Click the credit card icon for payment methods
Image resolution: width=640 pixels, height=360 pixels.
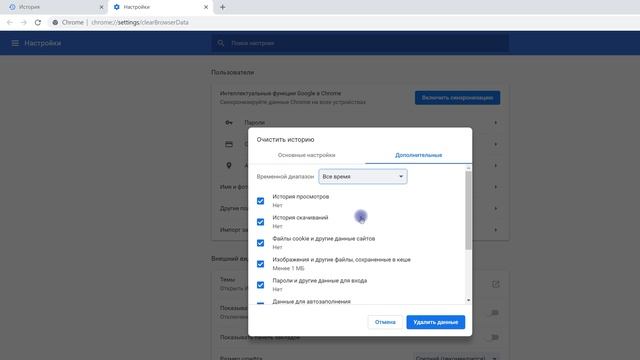tap(229, 144)
